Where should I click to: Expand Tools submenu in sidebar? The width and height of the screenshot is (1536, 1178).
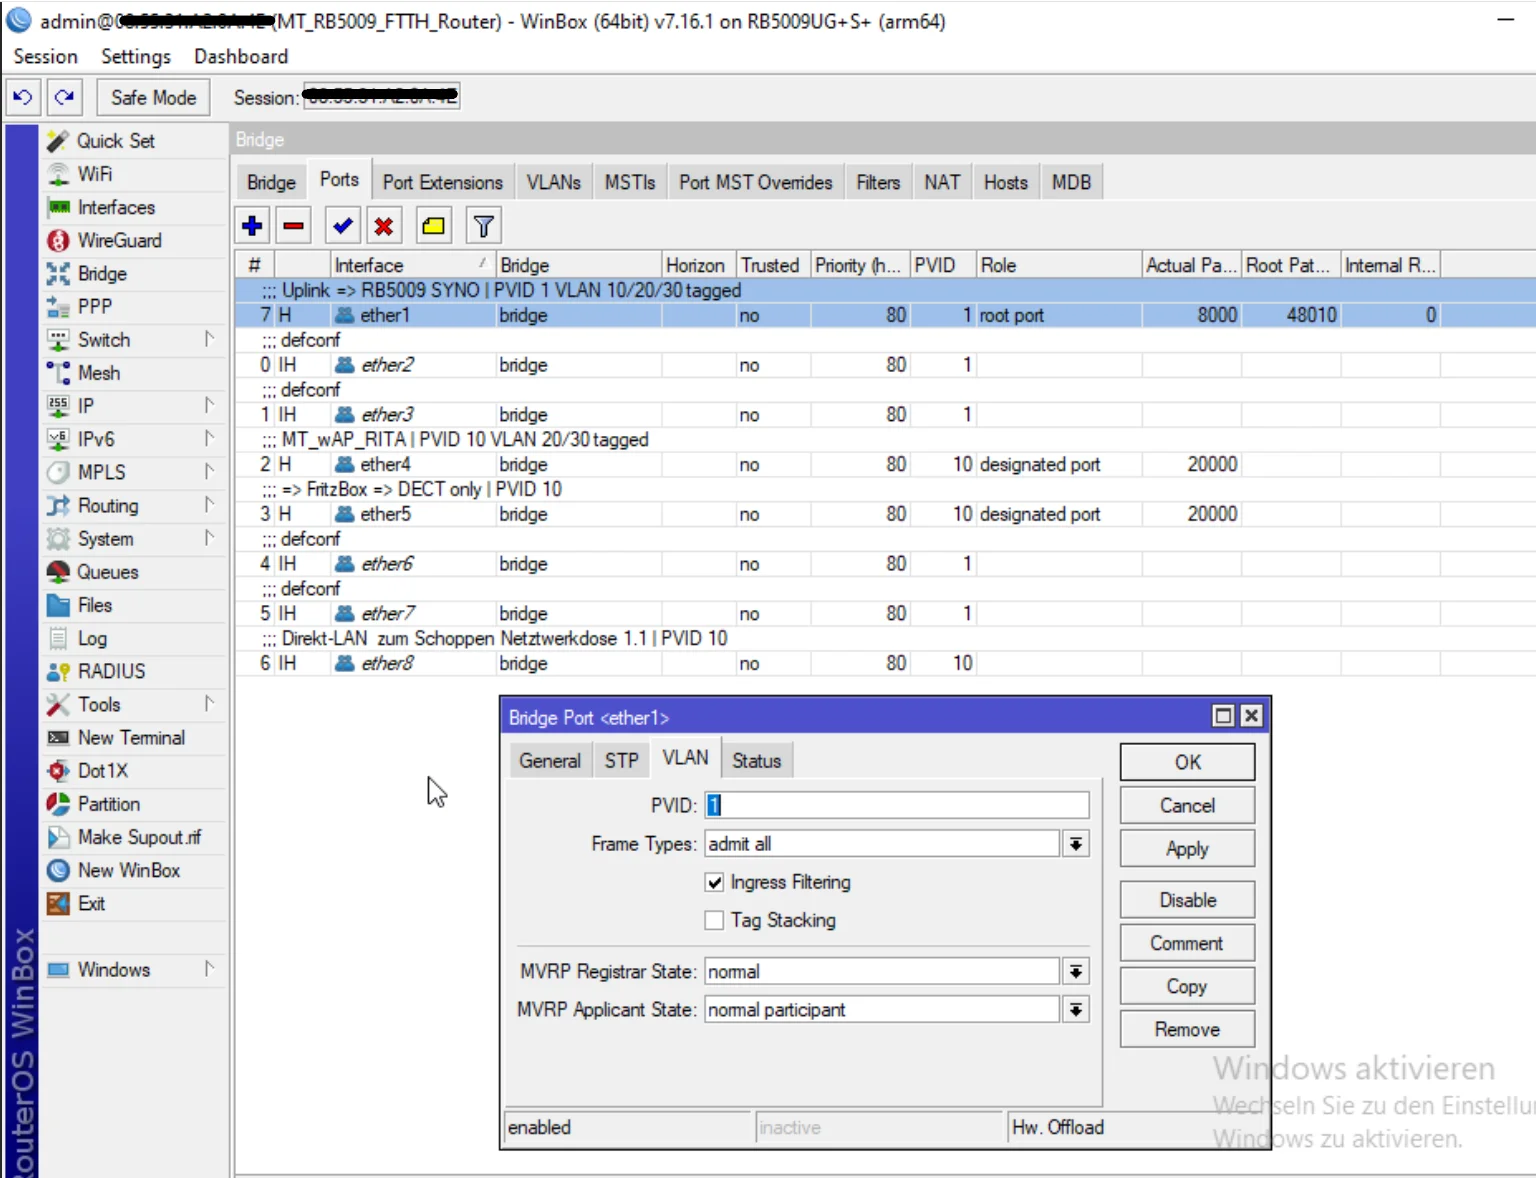tap(209, 704)
